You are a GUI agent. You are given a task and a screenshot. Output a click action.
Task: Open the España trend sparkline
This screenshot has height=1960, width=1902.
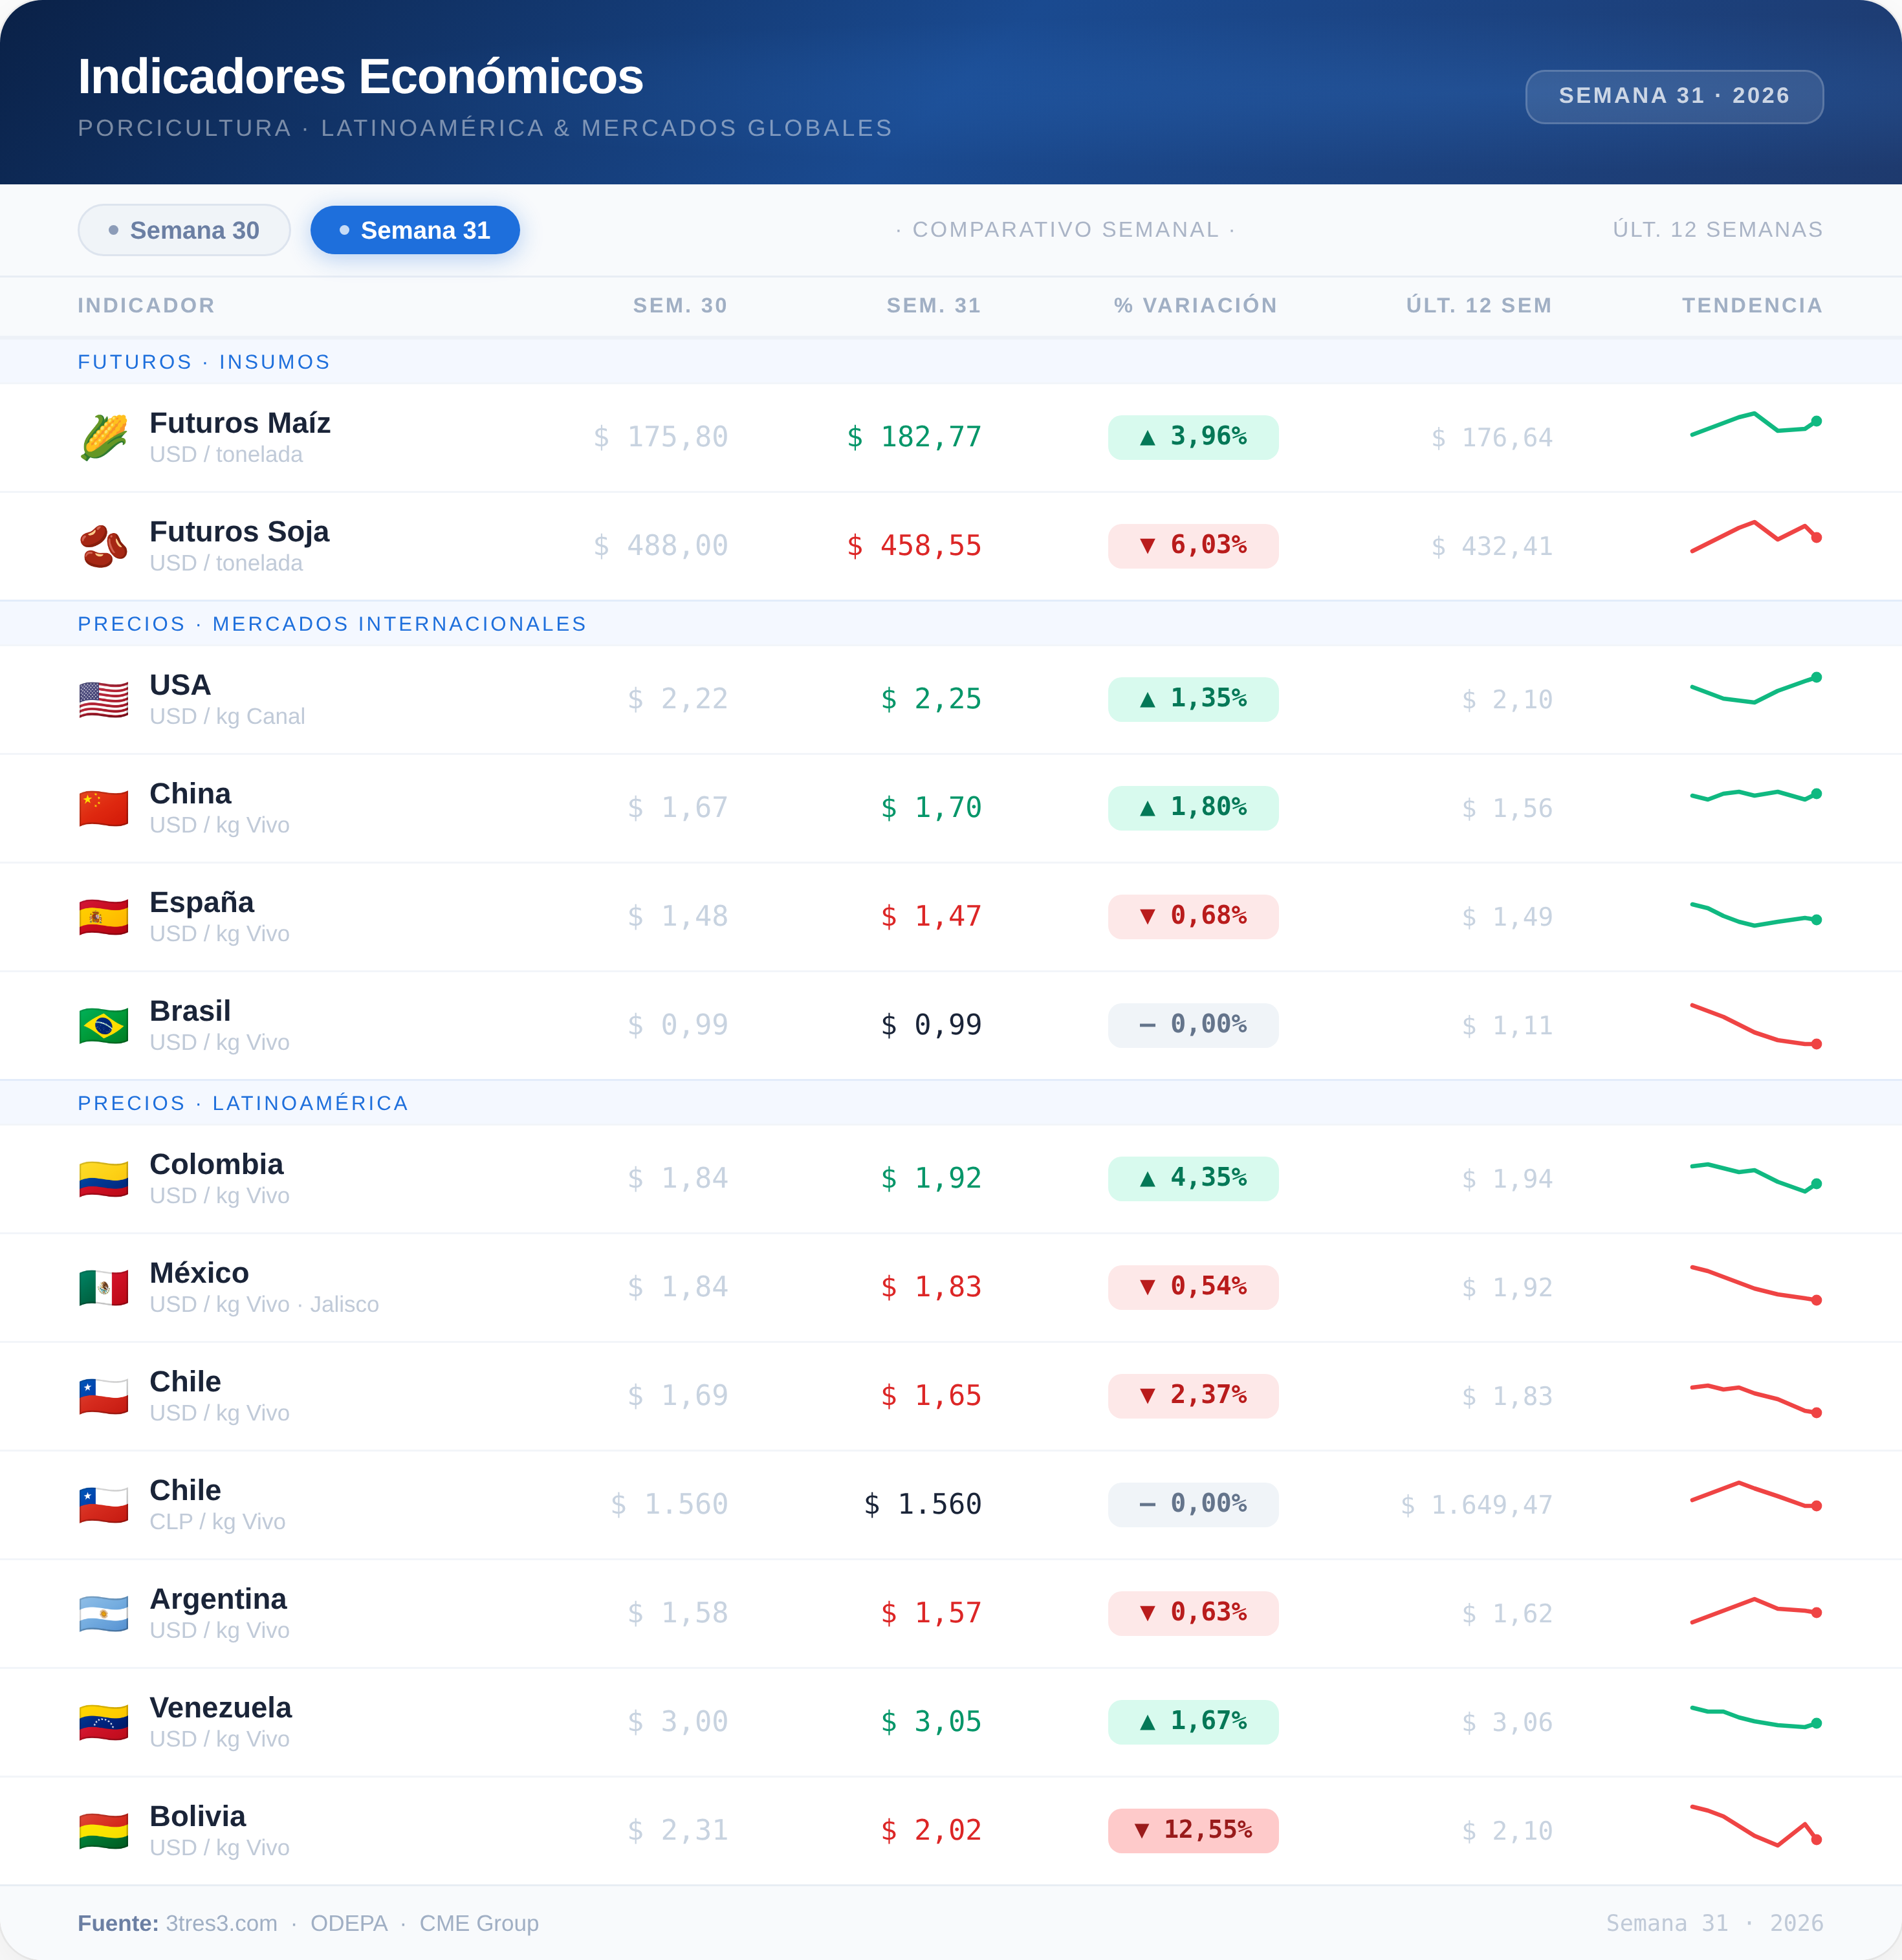click(x=1756, y=915)
